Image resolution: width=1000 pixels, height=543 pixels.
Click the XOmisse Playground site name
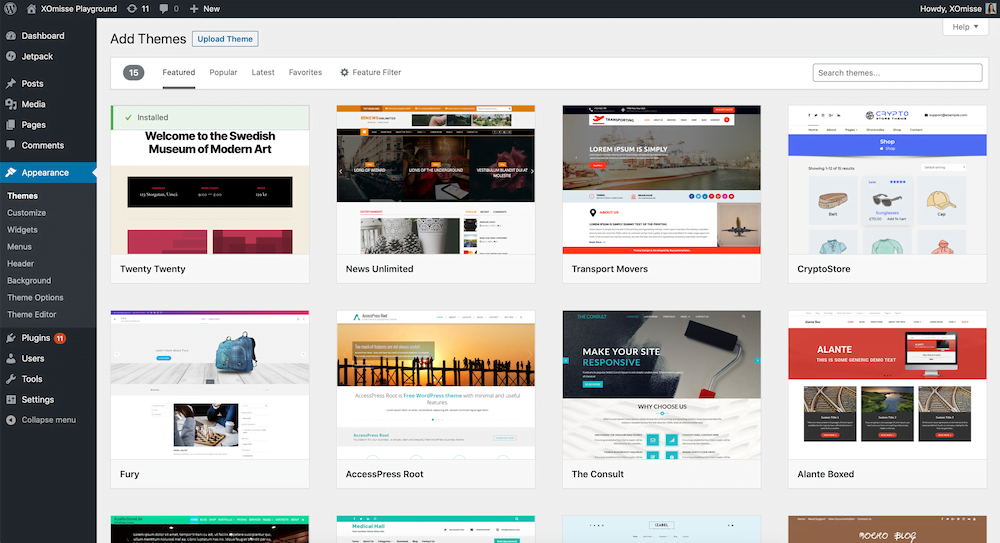click(78, 9)
